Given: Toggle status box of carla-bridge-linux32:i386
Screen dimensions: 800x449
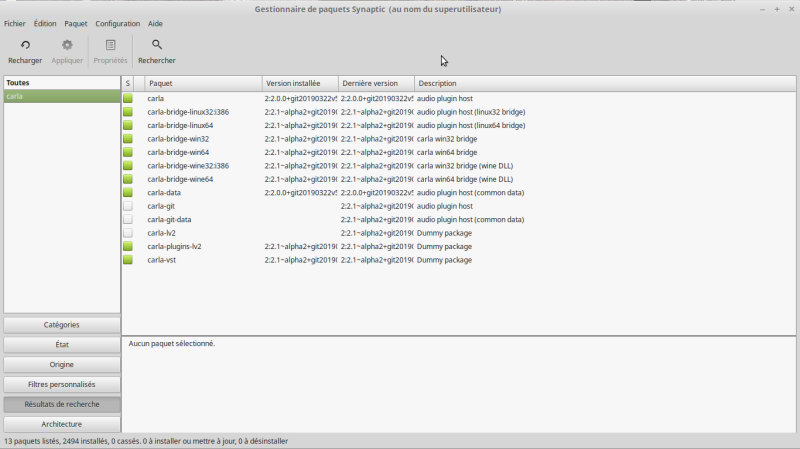Looking at the screenshot, I should (x=128, y=112).
